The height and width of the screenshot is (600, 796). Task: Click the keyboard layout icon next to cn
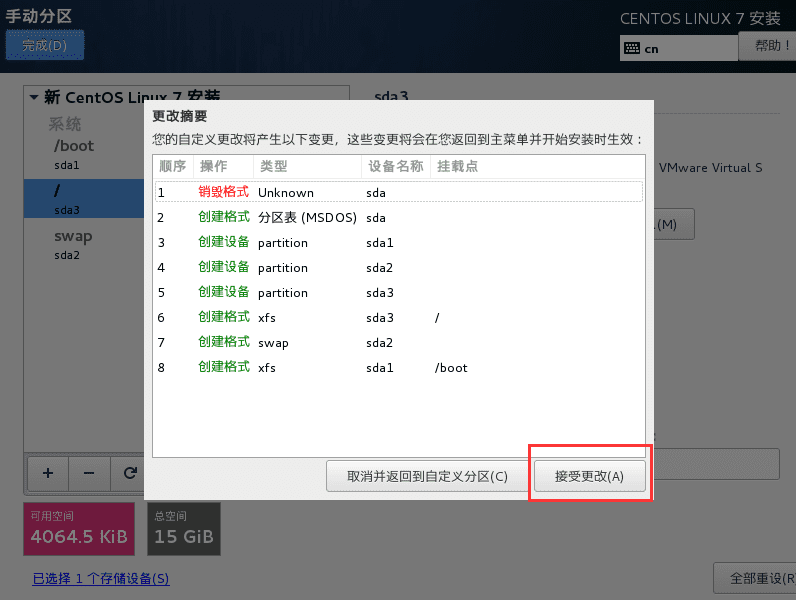[x=632, y=49]
